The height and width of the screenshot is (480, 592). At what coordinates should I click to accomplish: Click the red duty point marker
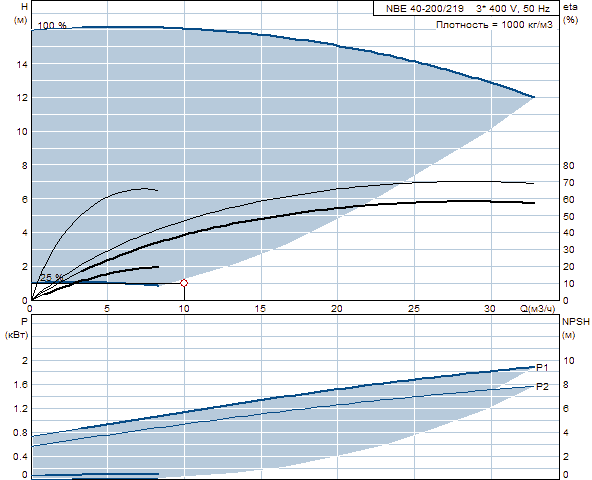(184, 283)
